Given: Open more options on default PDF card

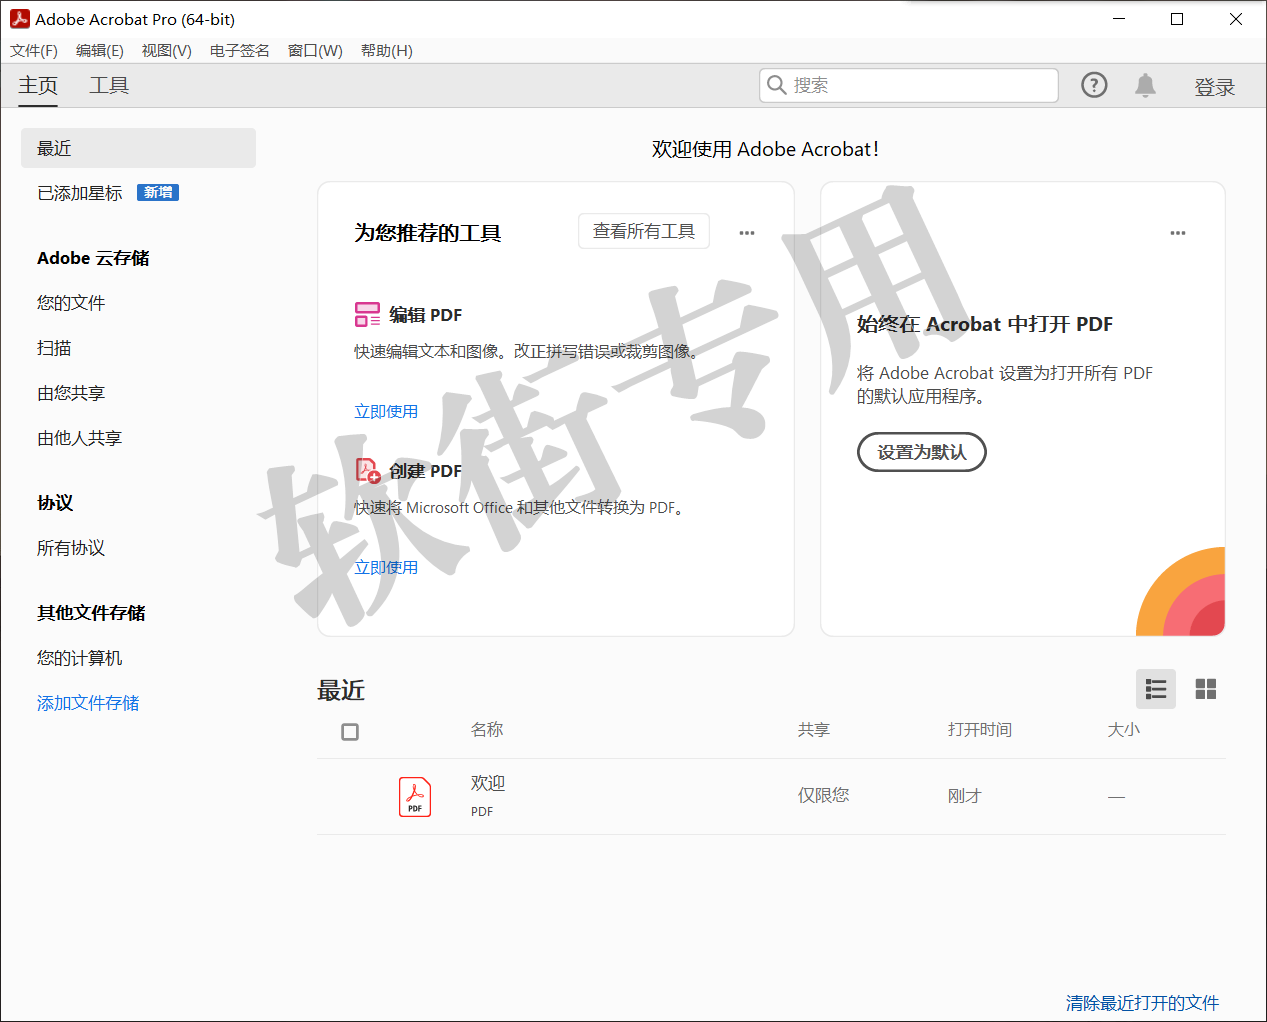Looking at the screenshot, I should pos(1178,233).
